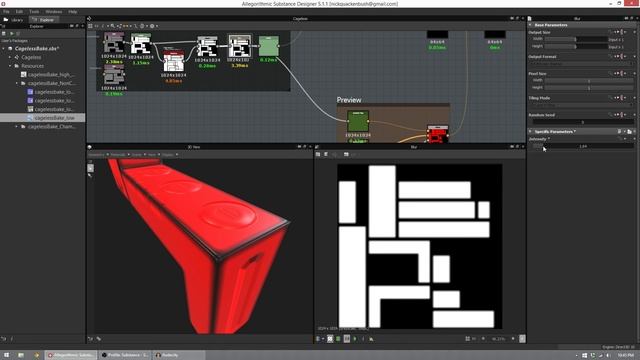Open the Display dropdown in 3D View
This screenshot has height=360, width=640.
[170, 155]
